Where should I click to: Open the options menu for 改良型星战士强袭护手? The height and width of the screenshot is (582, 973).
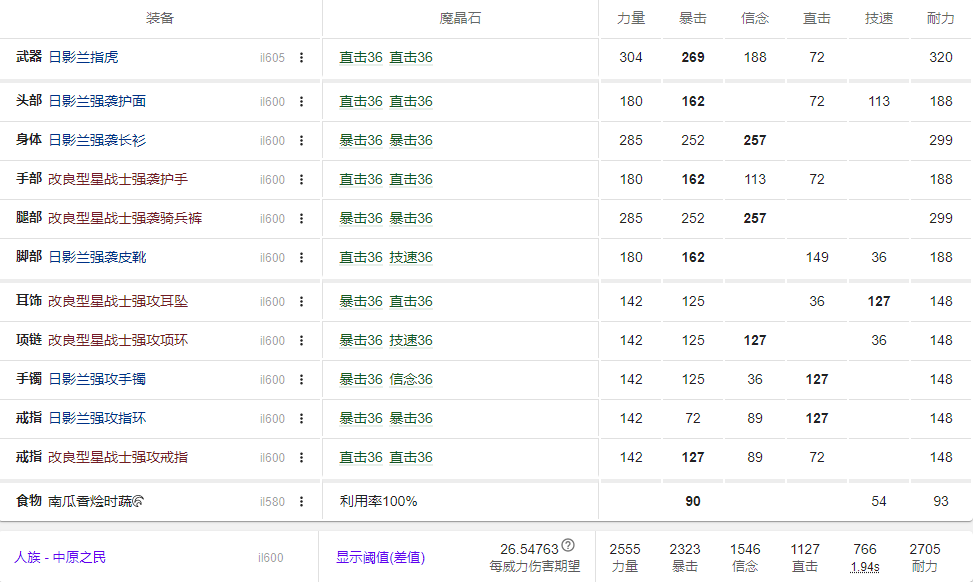(299, 180)
